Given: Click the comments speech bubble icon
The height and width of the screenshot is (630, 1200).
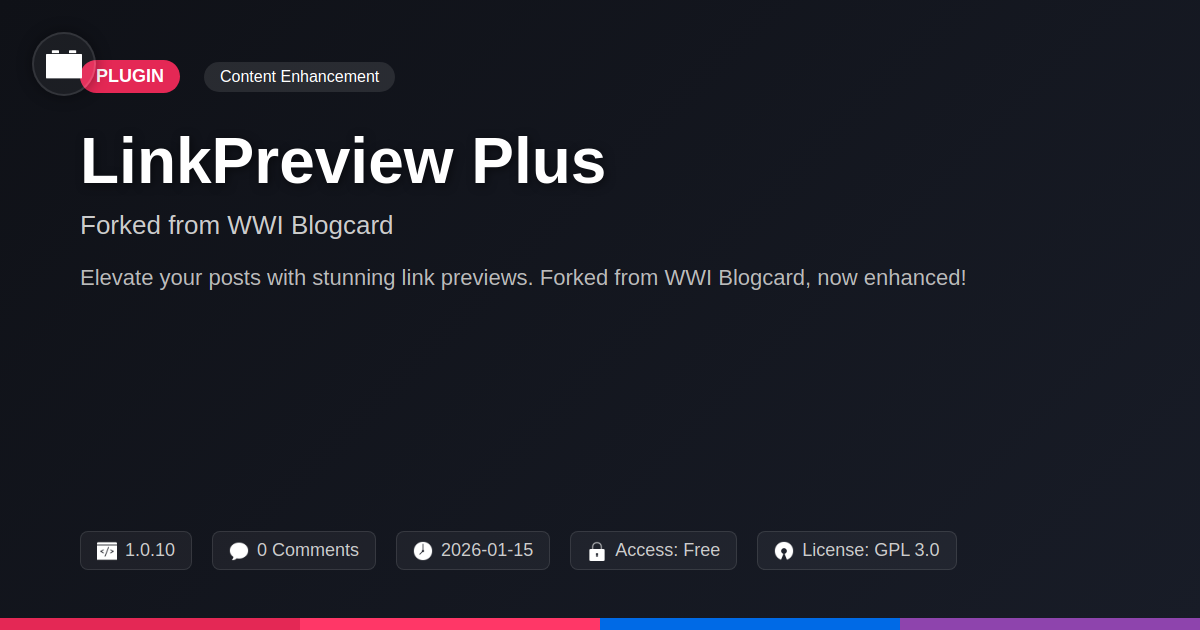Looking at the screenshot, I should (x=239, y=551).
